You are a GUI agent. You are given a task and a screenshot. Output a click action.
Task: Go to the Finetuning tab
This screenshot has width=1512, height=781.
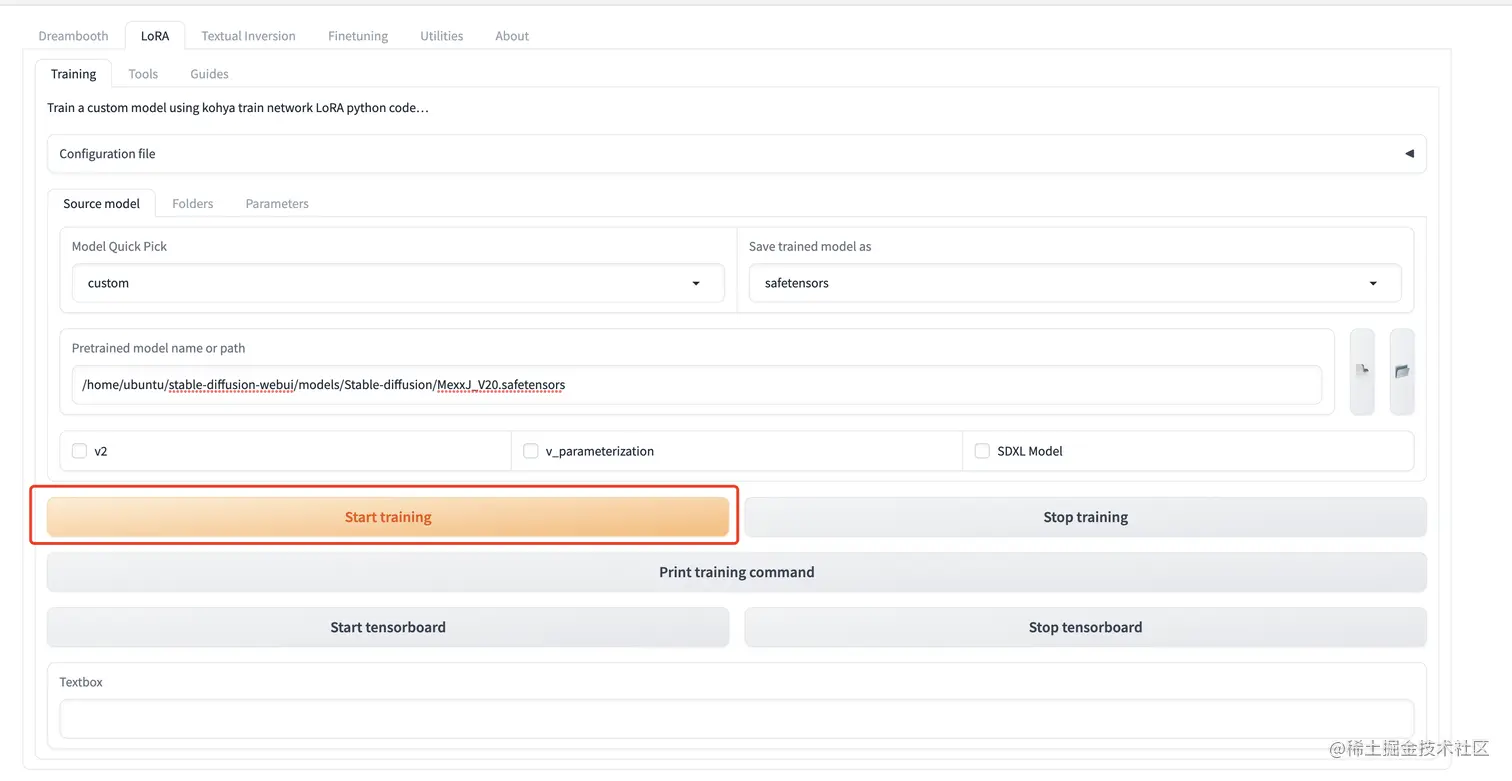[357, 36]
